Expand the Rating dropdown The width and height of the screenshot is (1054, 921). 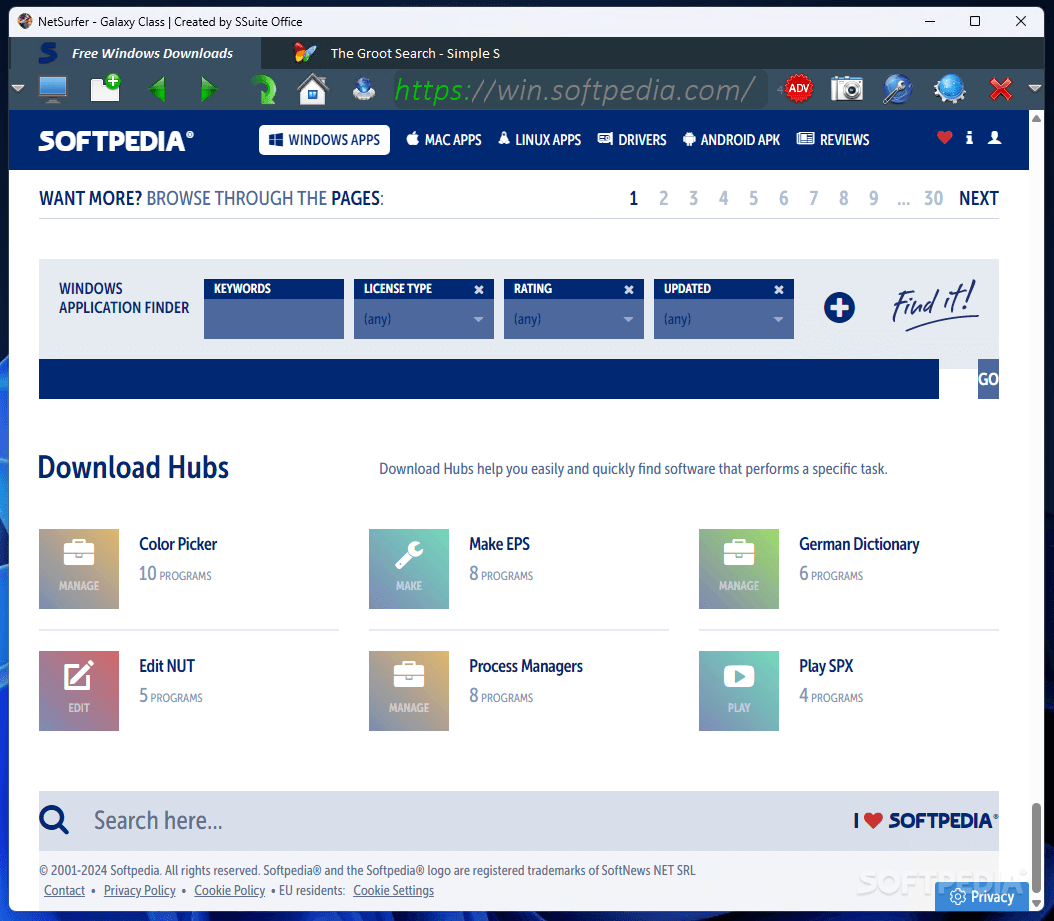573,319
